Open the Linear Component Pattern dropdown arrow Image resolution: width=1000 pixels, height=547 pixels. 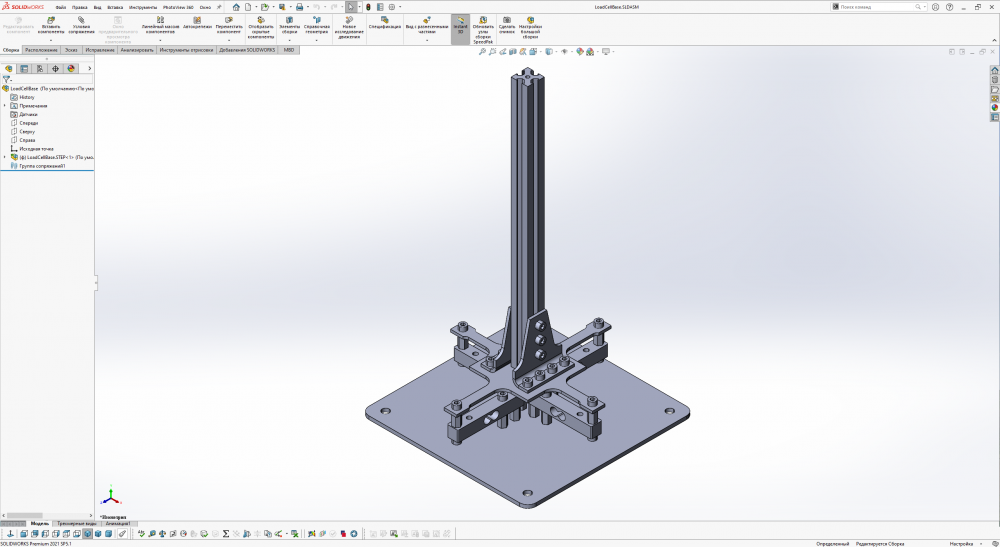160,40
